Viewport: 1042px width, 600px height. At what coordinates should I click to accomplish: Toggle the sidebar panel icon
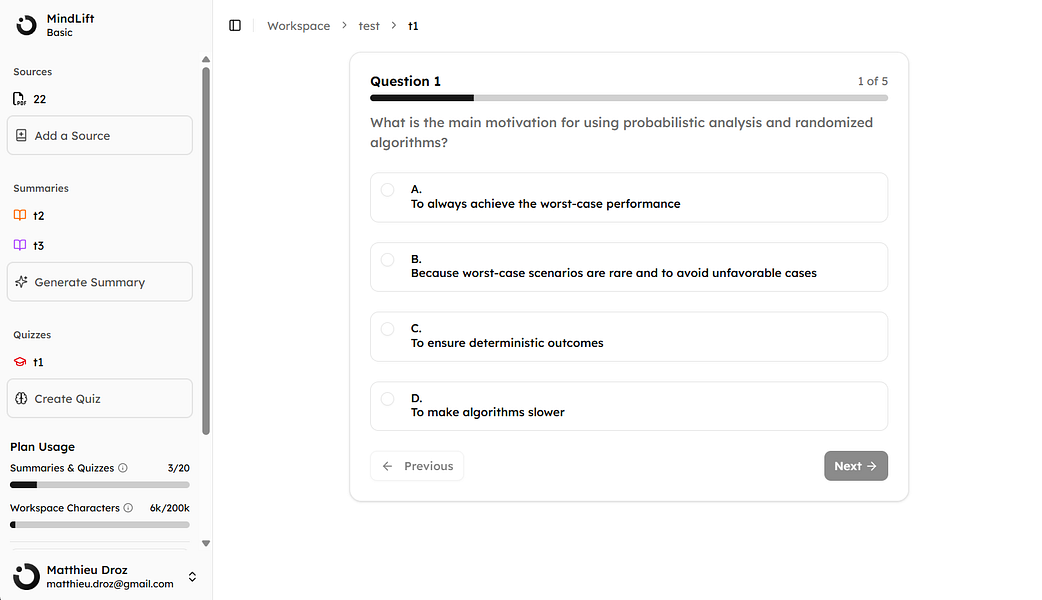click(235, 26)
